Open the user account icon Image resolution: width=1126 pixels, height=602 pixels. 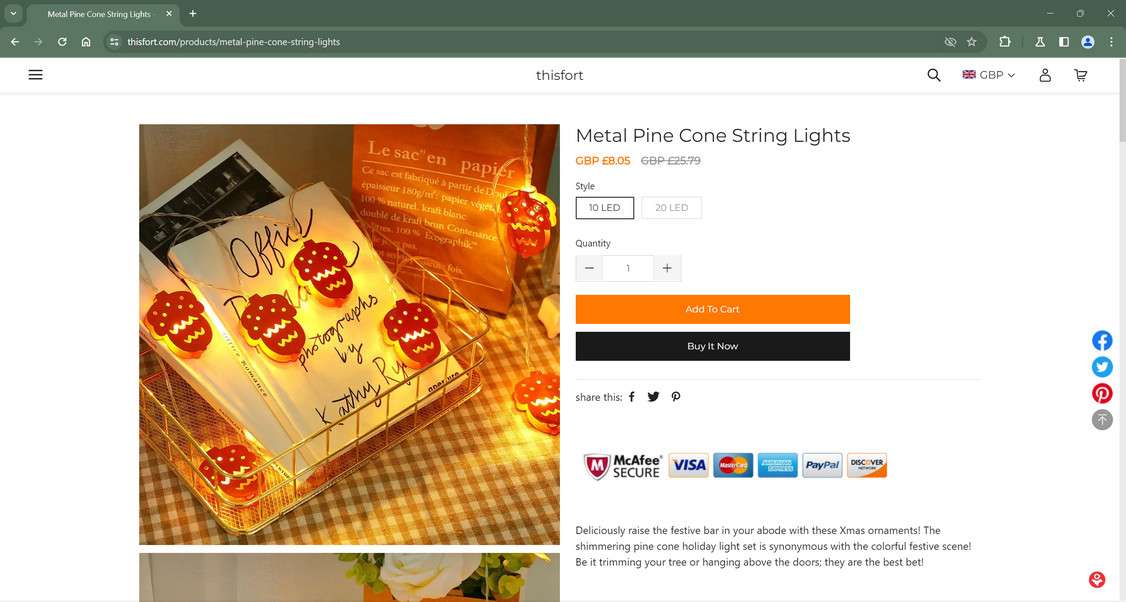pos(1045,75)
